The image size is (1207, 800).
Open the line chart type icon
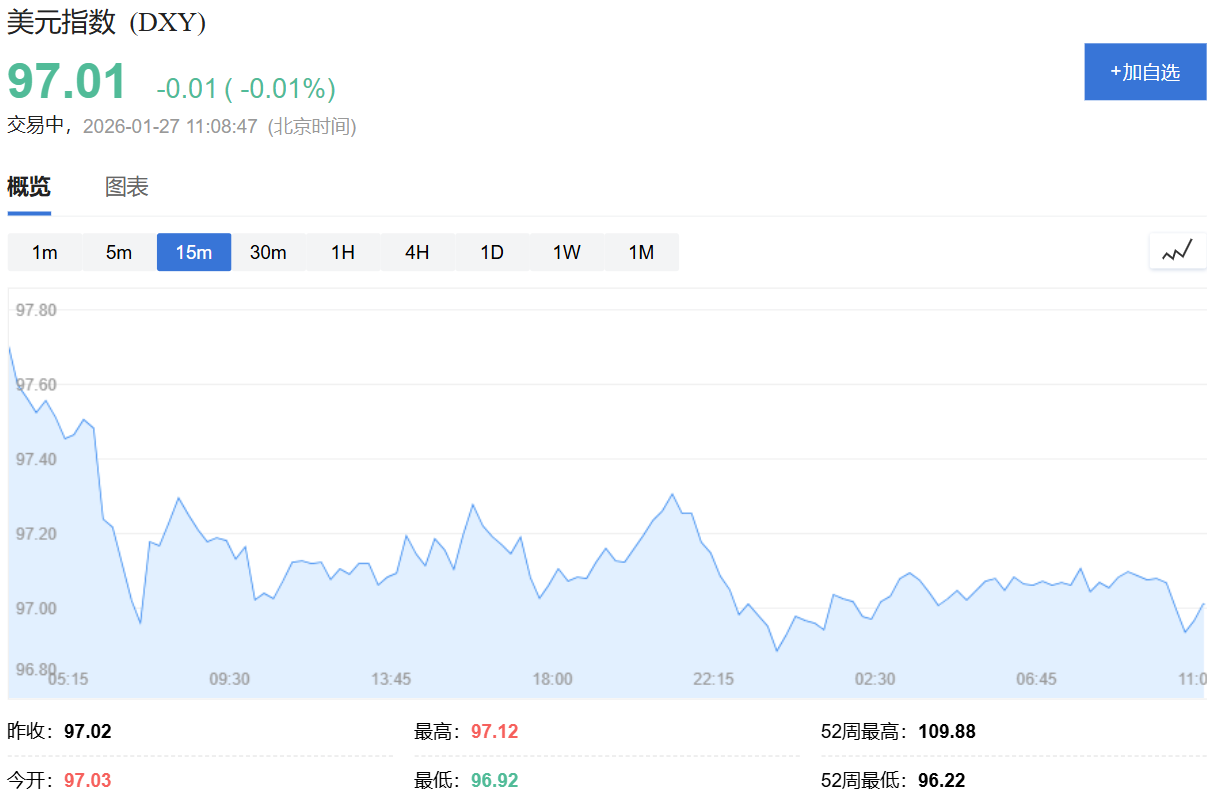[1178, 251]
